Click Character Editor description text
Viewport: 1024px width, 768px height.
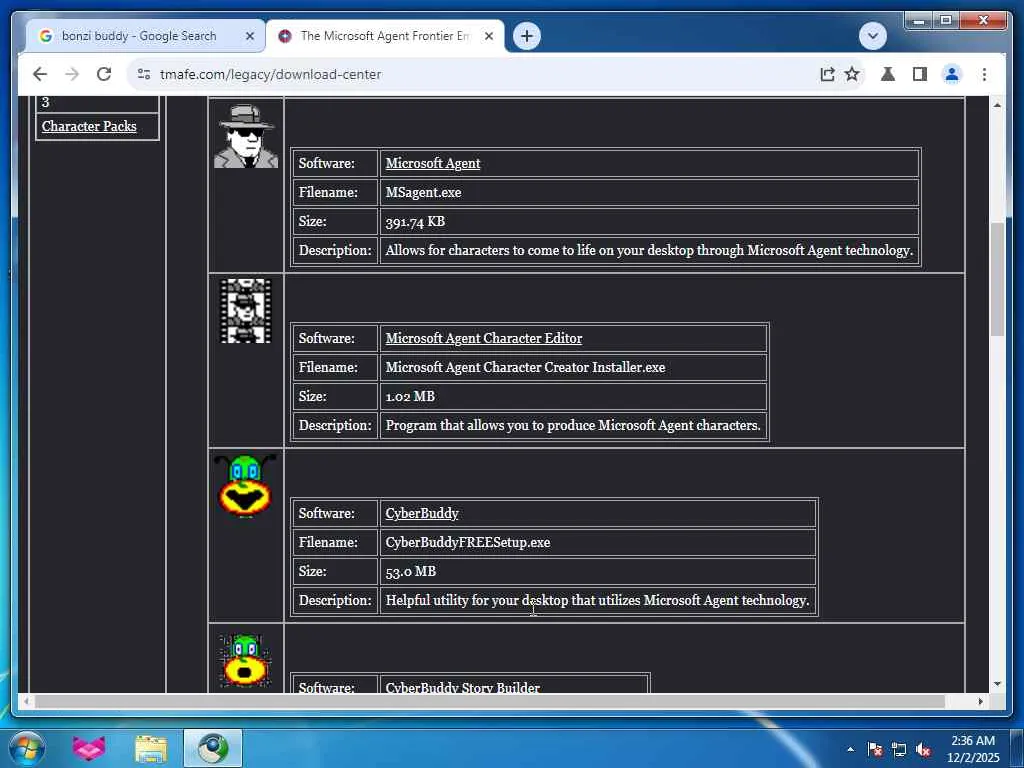point(573,425)
